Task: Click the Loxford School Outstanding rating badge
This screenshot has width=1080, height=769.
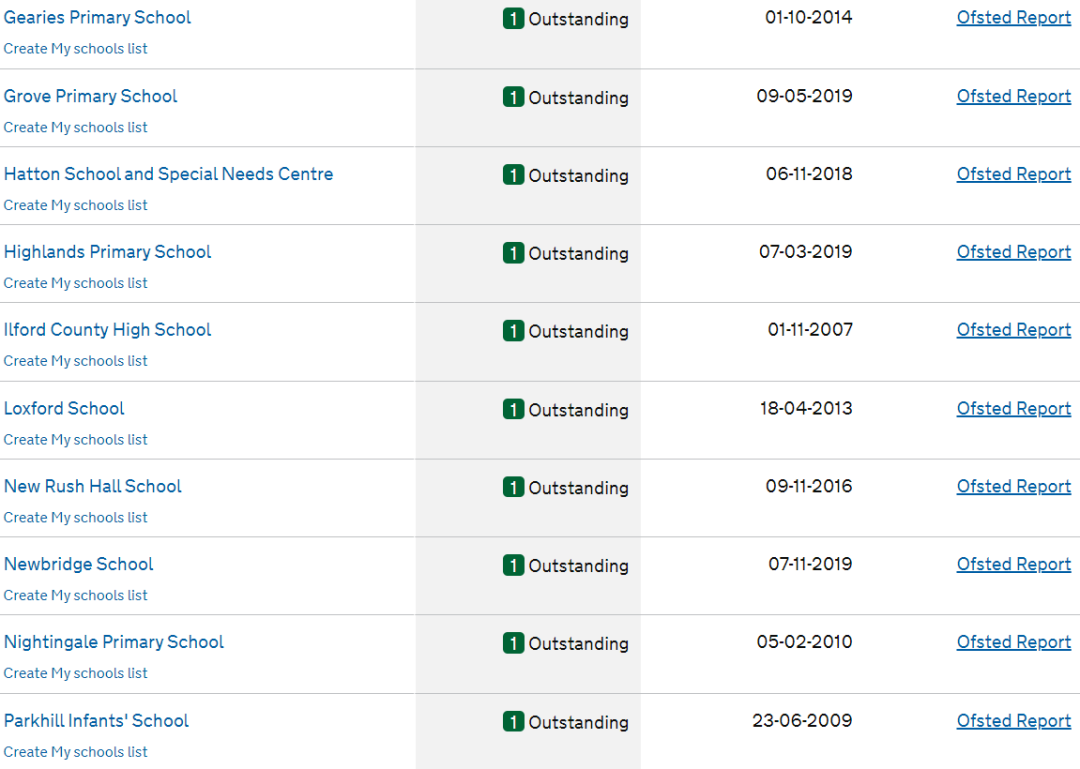Action: [513, 410]
